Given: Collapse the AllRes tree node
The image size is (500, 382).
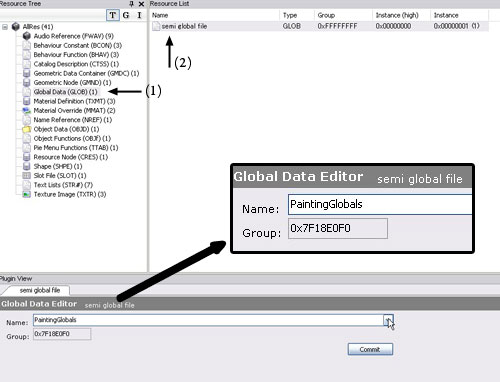Looking at the screenshot, I should [5, 27].
